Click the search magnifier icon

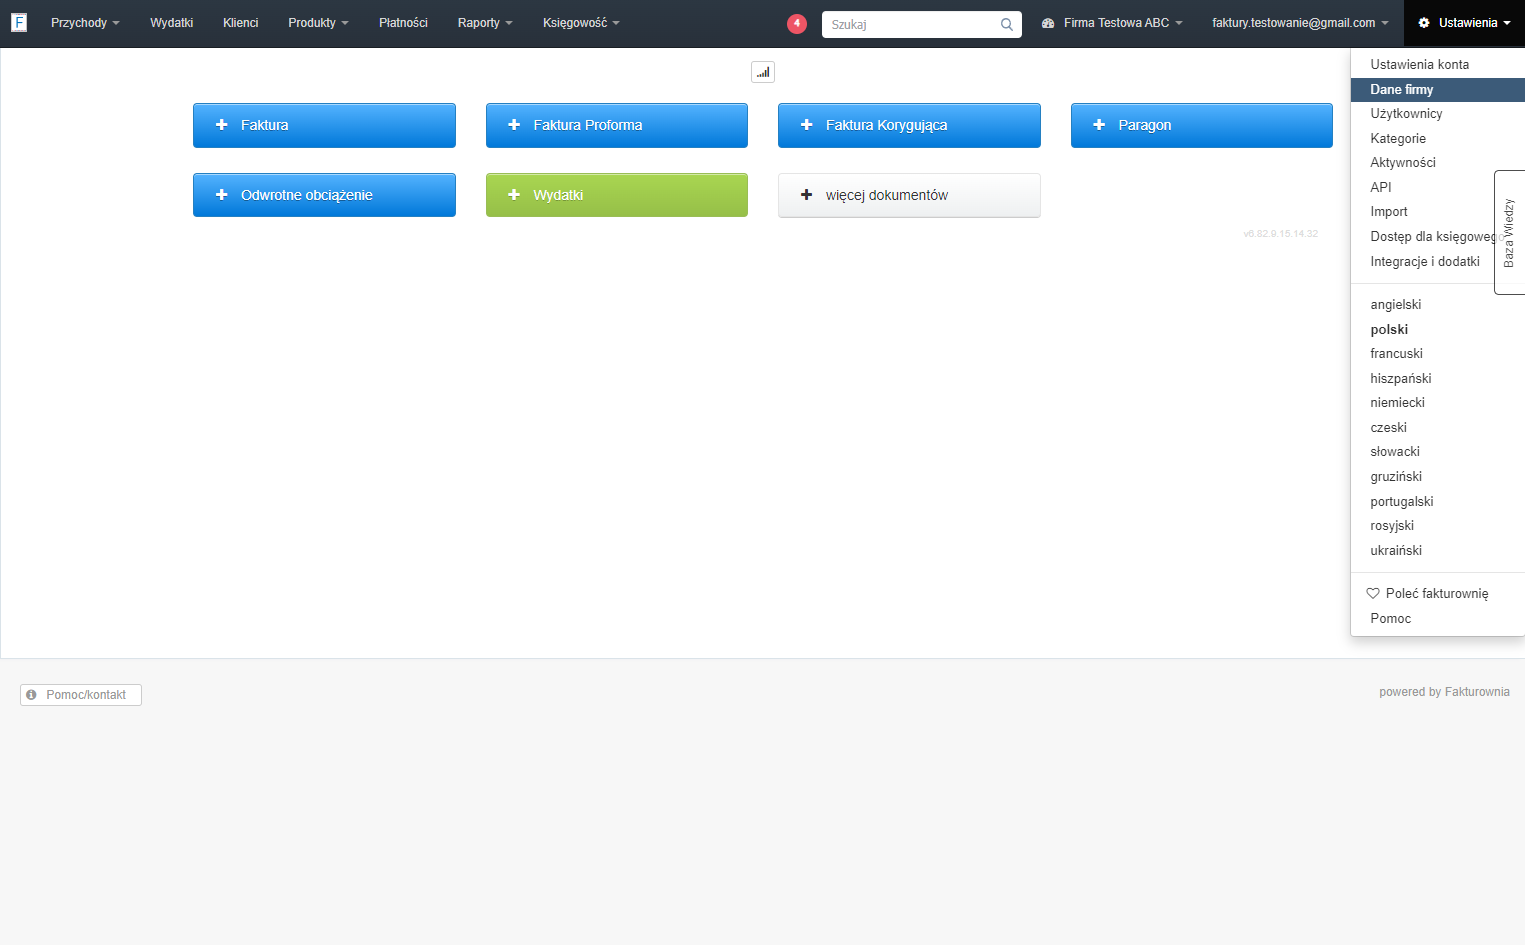1007,25
